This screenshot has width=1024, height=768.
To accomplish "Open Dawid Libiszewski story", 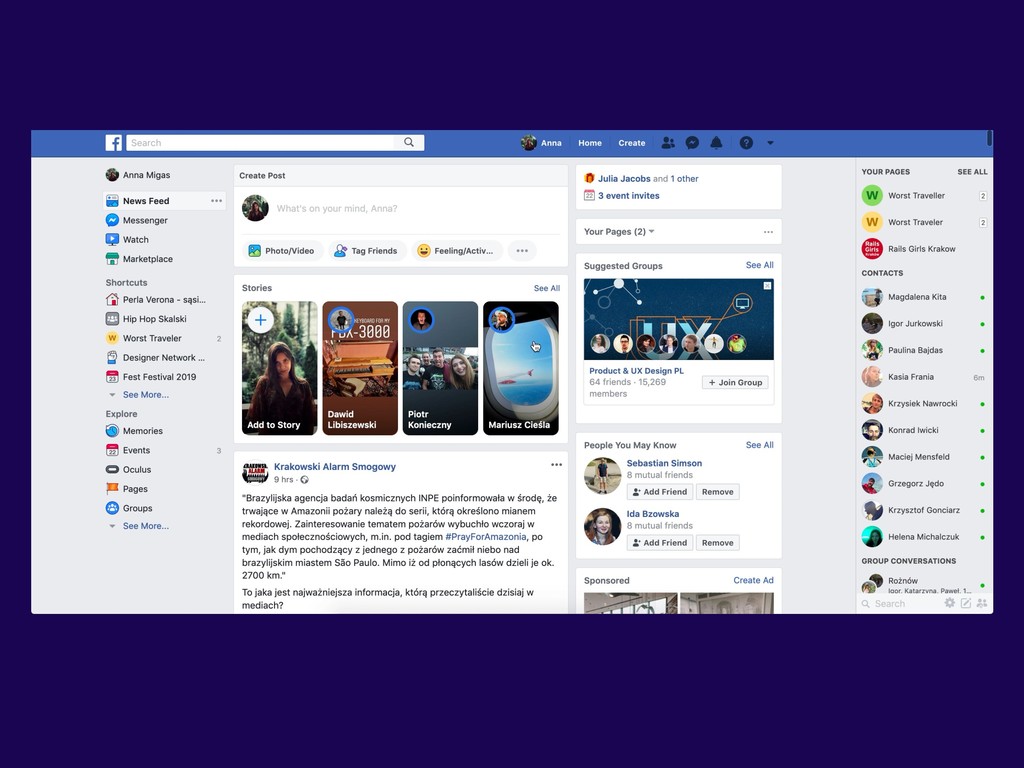I will click(360, 368).
